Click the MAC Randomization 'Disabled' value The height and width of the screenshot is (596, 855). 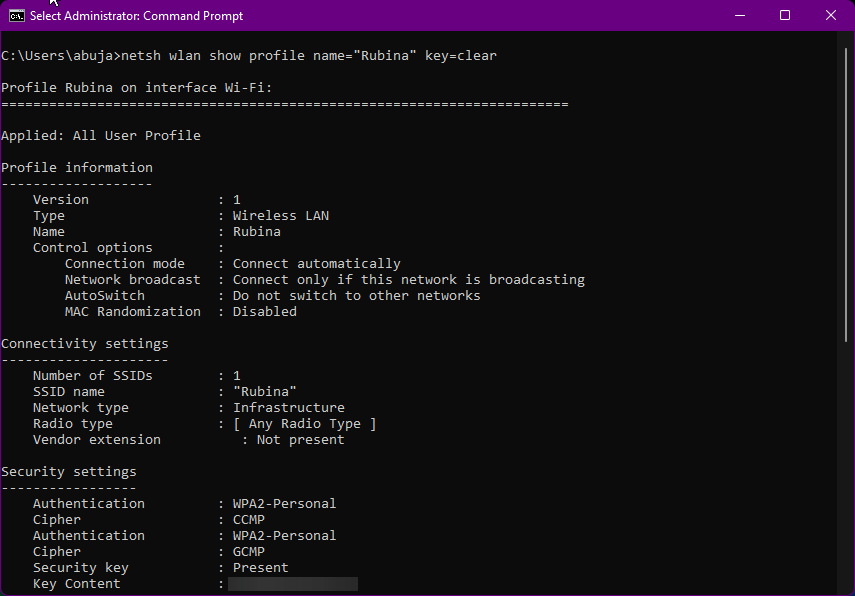[264, 312]
